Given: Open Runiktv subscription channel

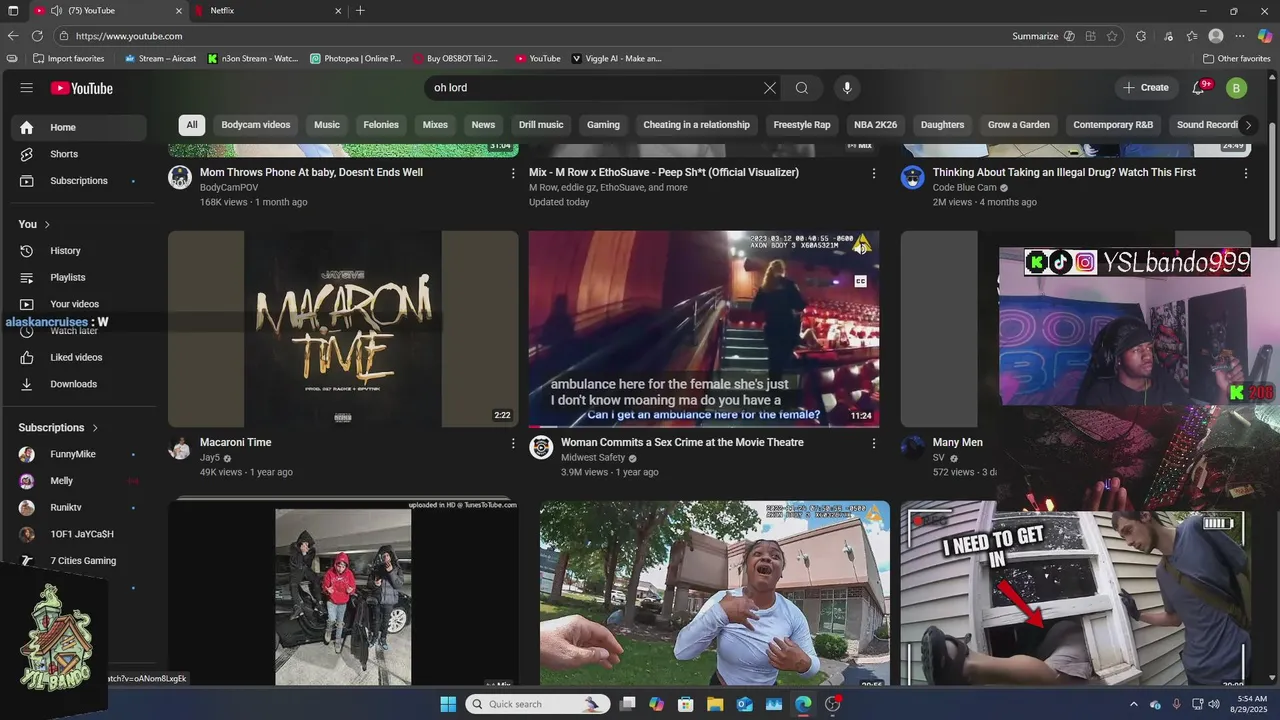Looking at the screenshot, I should (x=78, y=508).
